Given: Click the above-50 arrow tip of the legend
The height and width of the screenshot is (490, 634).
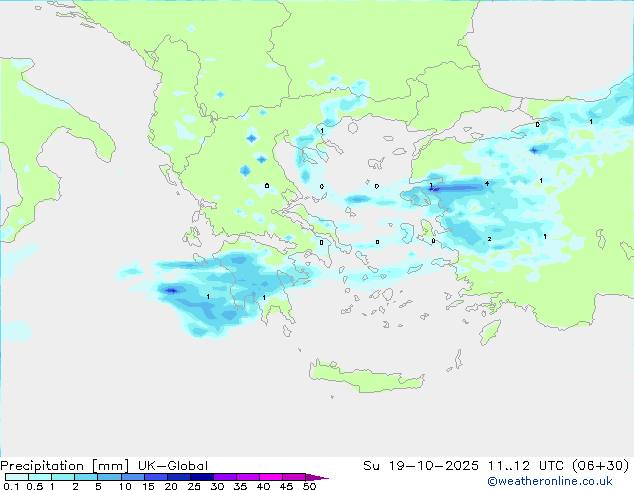Looking at the screenshot, I should coord(317,477).
